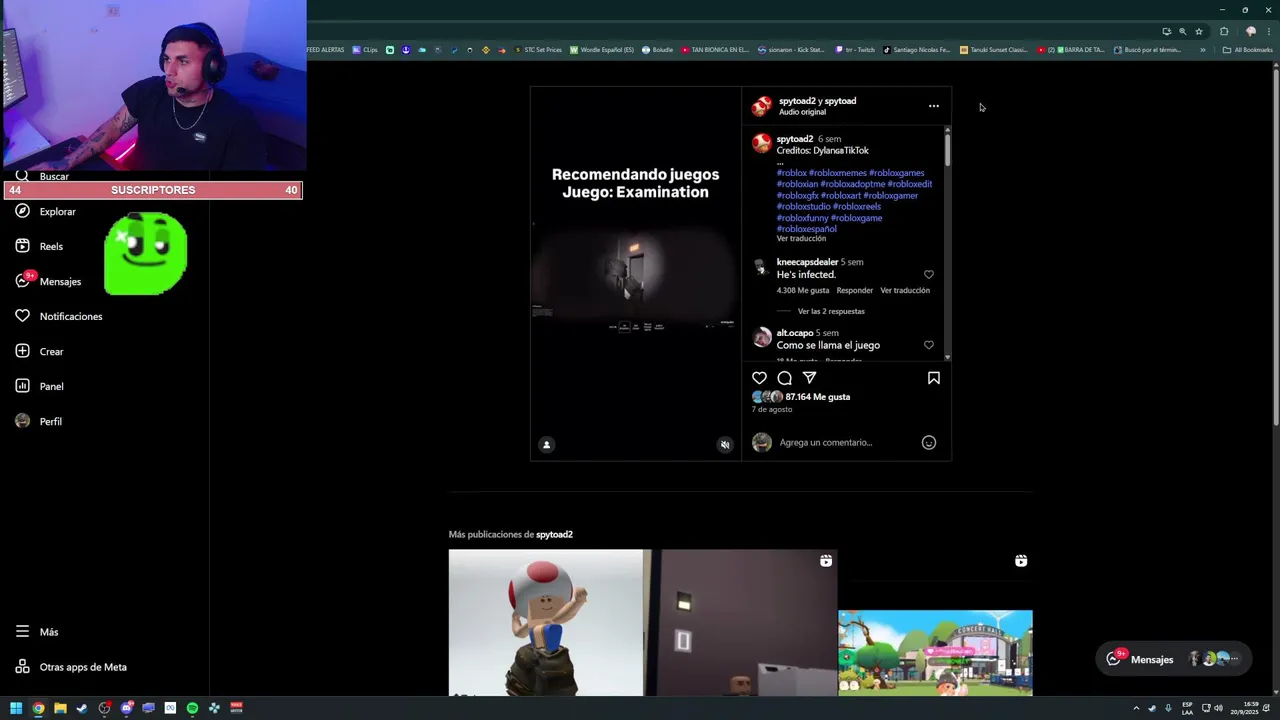This screenshot has height=720, width=1280.
Task: Open the Toad character post thumbnail
Action: pyautogui.click(x=545, y=622)
